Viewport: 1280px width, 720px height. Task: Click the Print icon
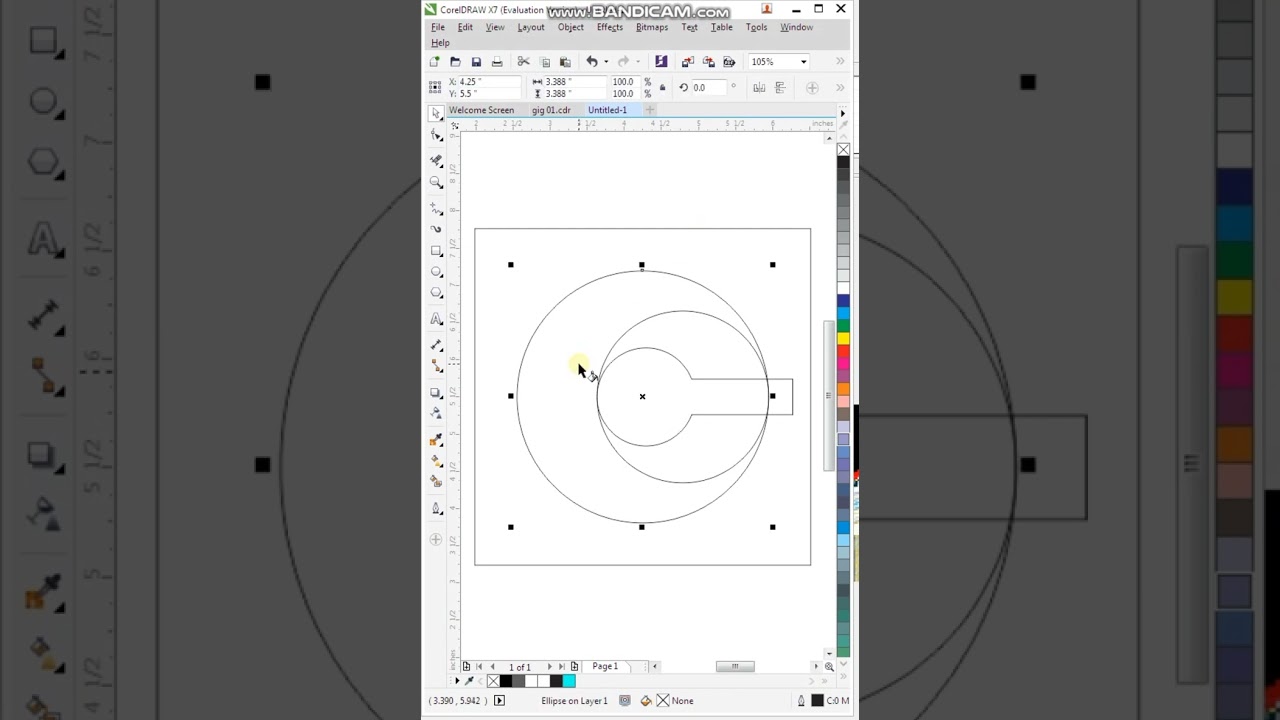pyautogui.click(x=497, y=62)
